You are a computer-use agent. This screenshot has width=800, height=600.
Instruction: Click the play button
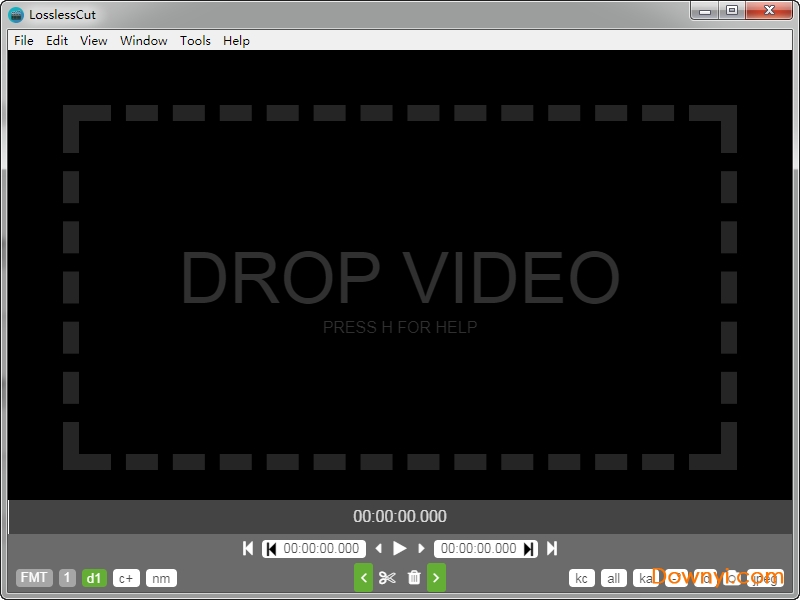(400, 548)
